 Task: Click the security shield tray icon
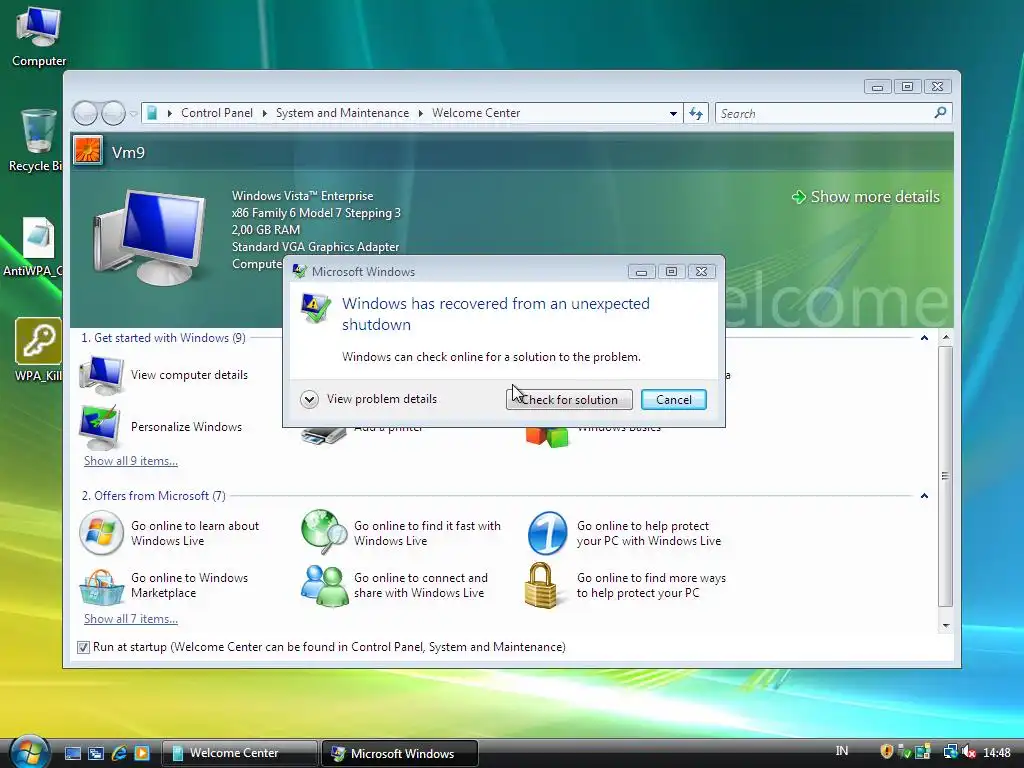click(x=886, y=752)
